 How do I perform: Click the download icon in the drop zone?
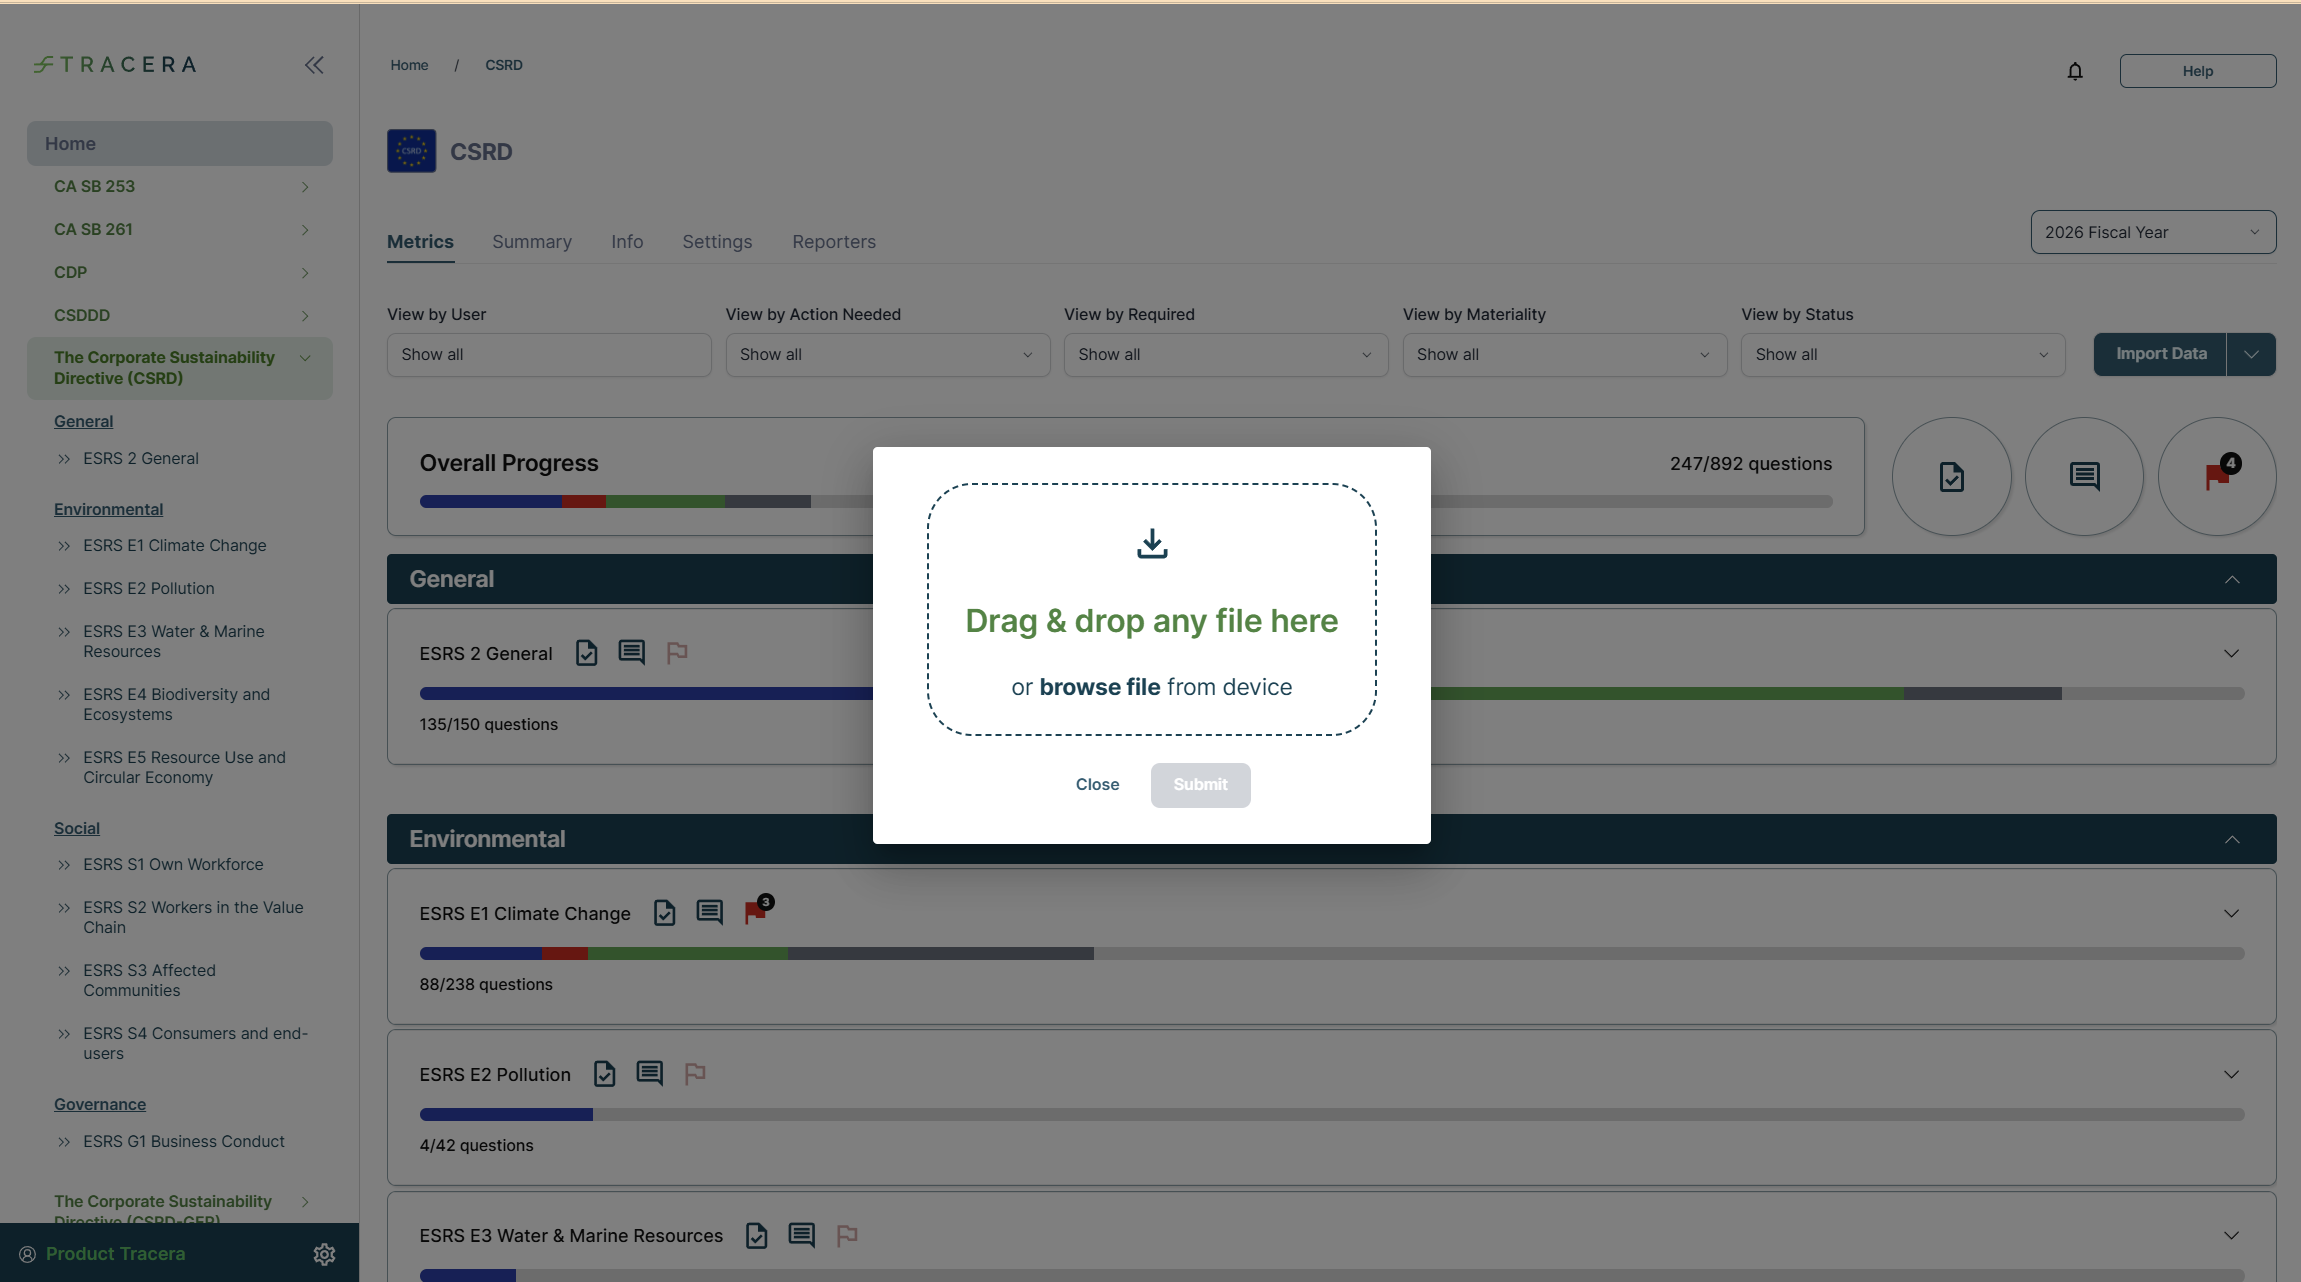coord(1151,544)
